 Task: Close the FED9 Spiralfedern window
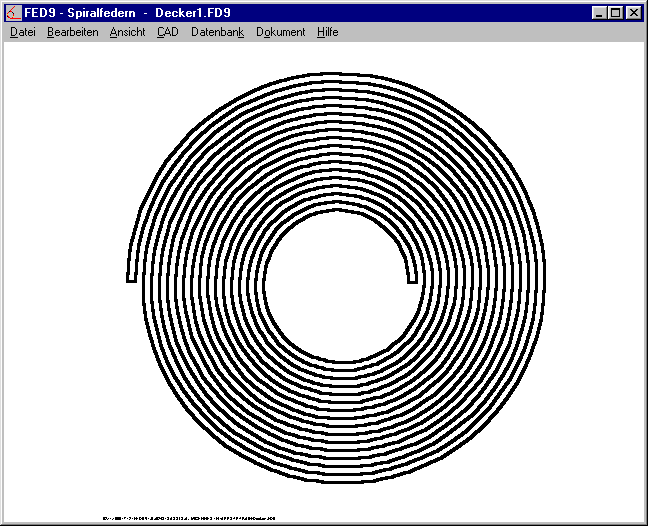click(x=632, y=13)
